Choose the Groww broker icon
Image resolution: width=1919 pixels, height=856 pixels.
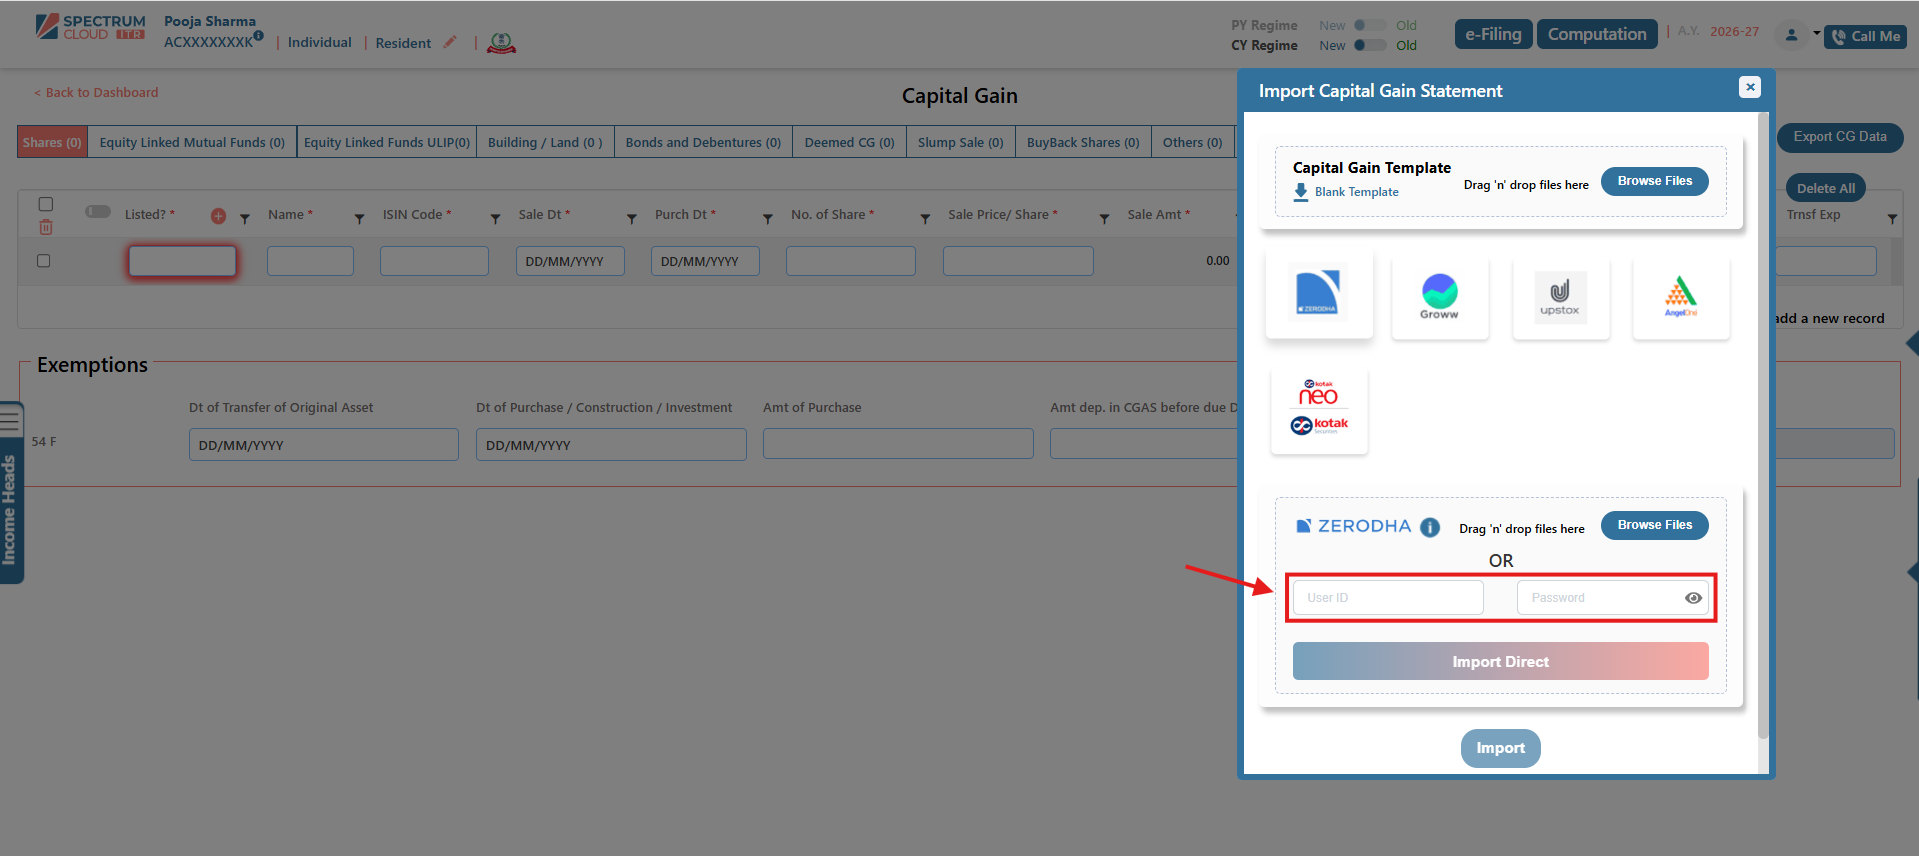pyautogui.click(x=1439, y=296)
